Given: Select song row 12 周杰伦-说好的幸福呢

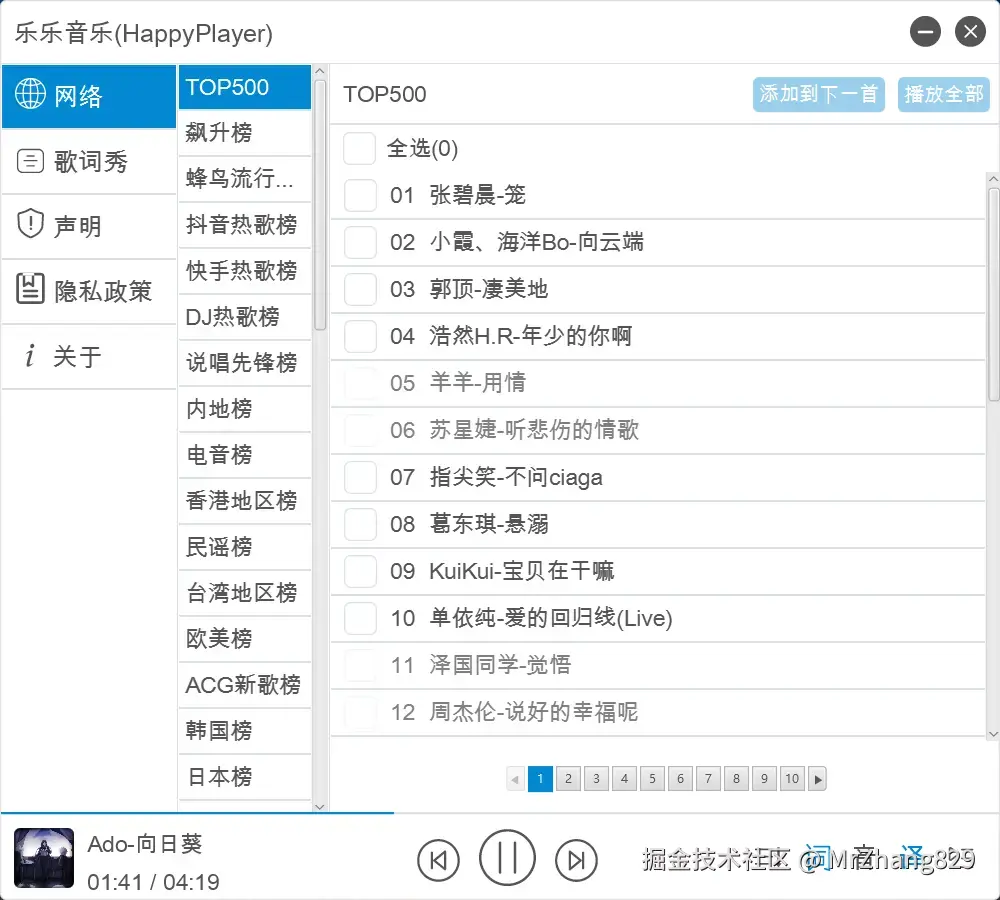Looking at the screenshot, I should pyautogui.click(x=658, y=712).
